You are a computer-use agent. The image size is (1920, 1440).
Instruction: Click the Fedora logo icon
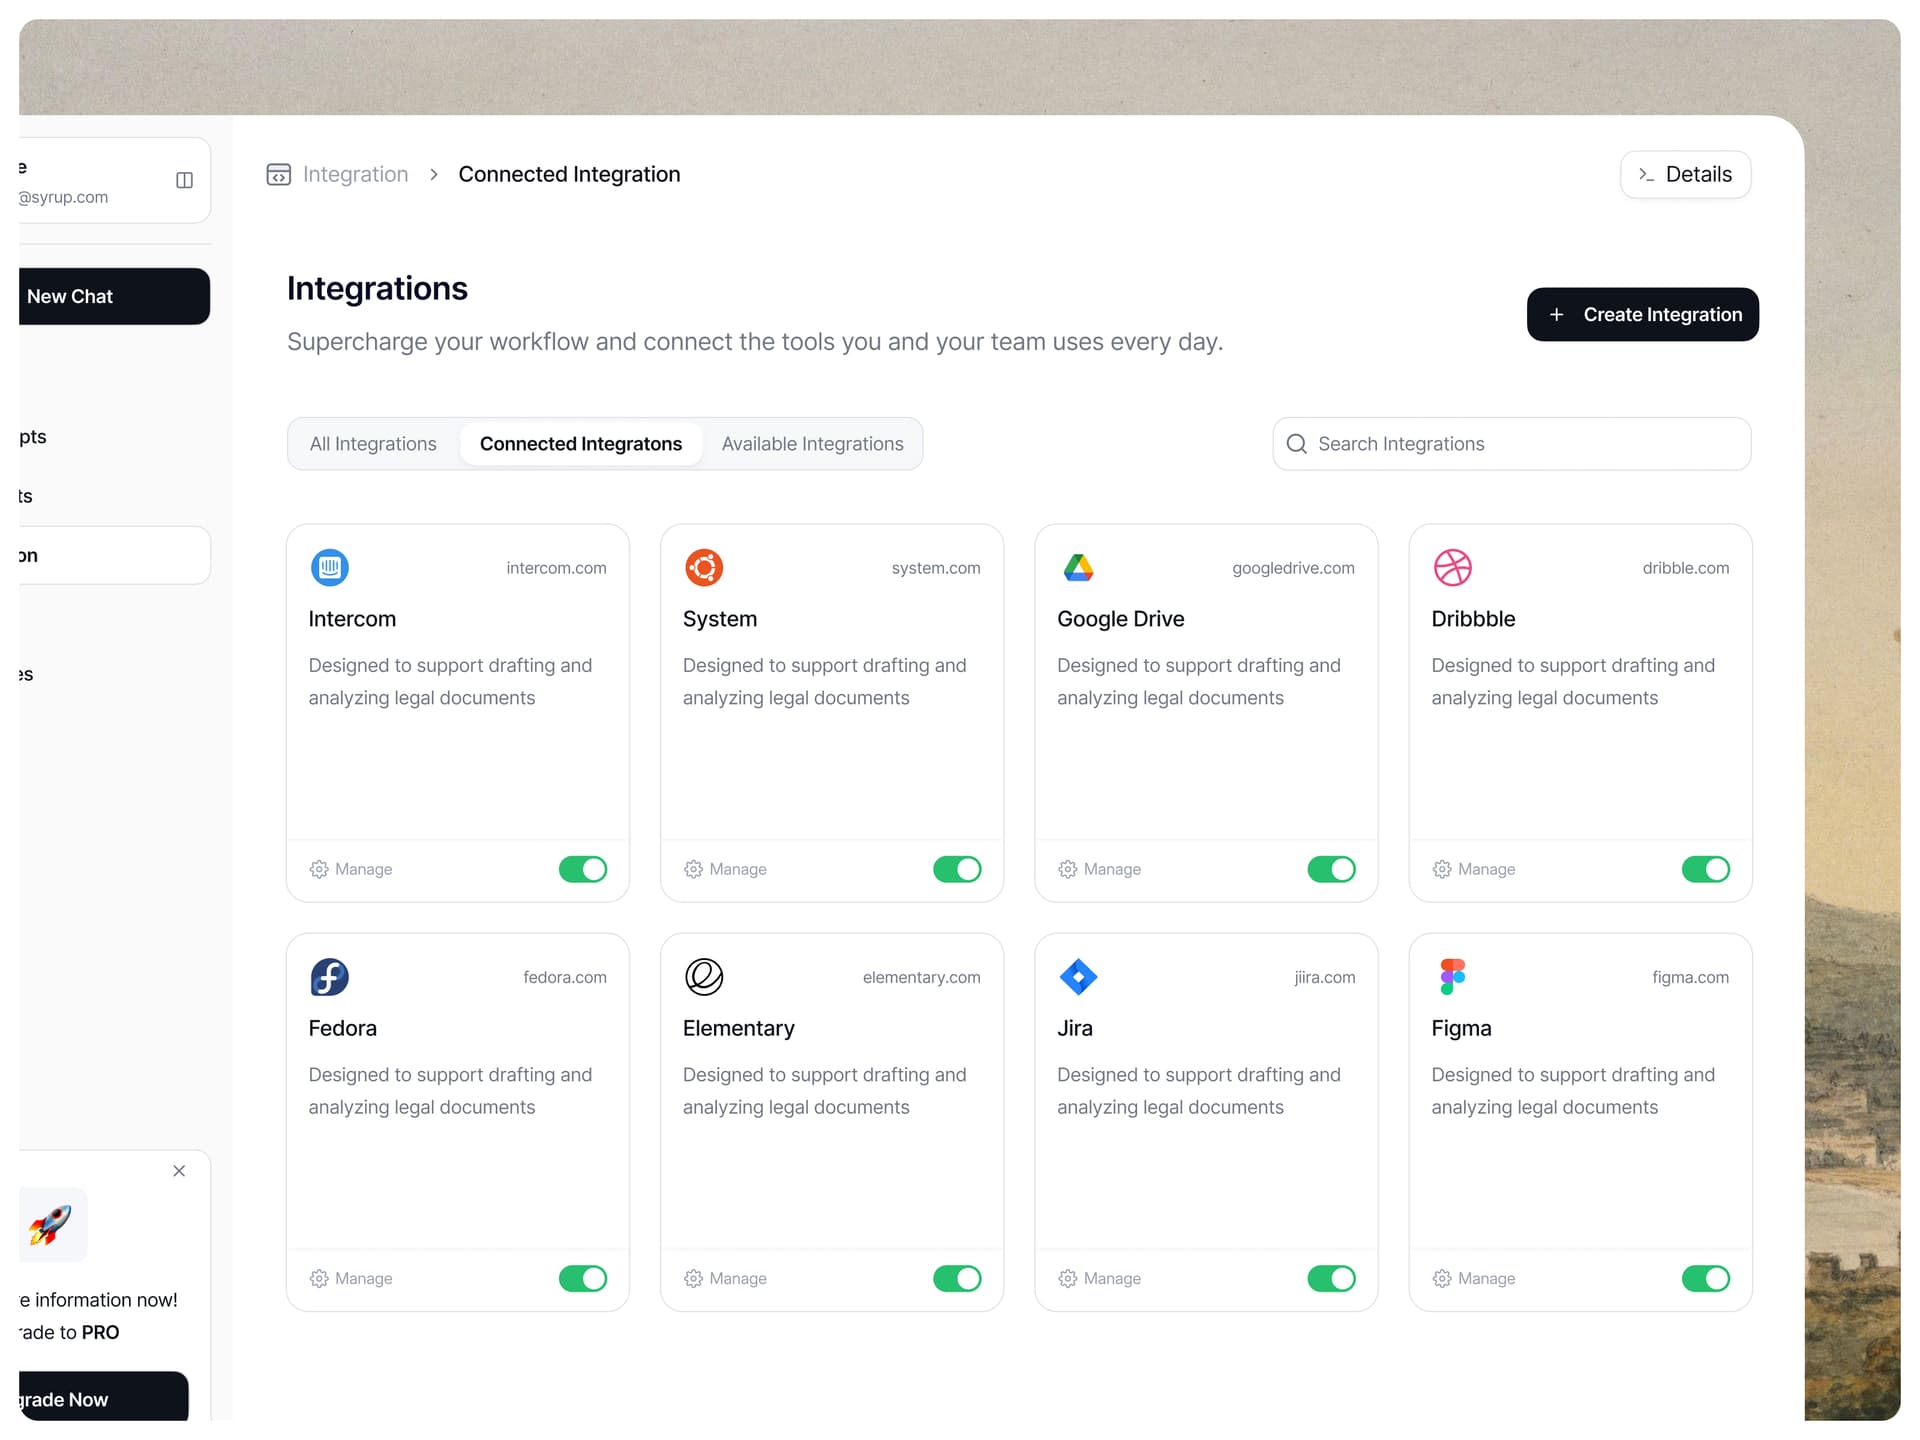tap(329, 977)
